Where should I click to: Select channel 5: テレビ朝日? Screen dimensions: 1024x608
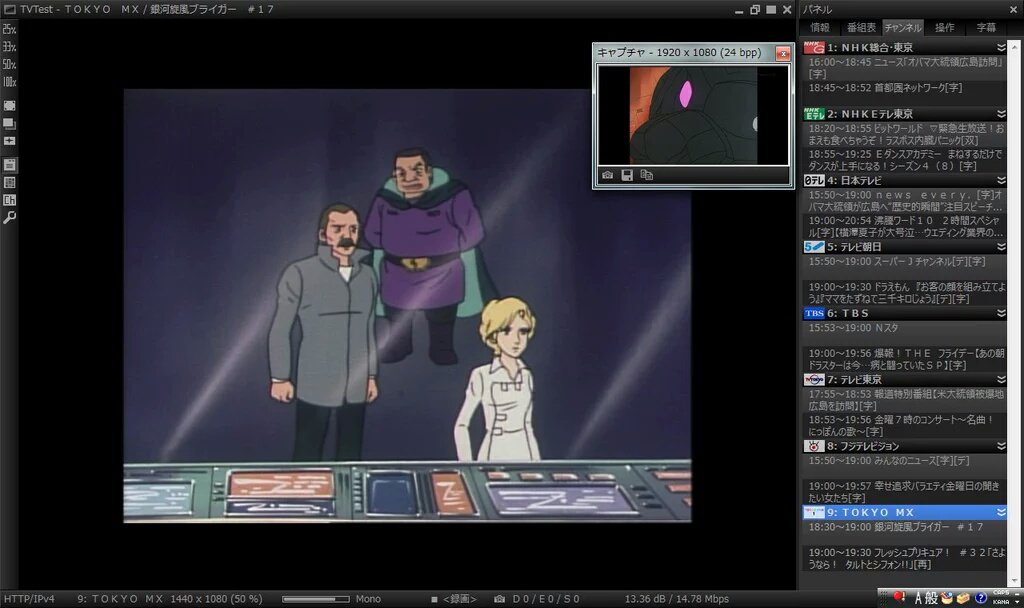click(x=904, y=247)
